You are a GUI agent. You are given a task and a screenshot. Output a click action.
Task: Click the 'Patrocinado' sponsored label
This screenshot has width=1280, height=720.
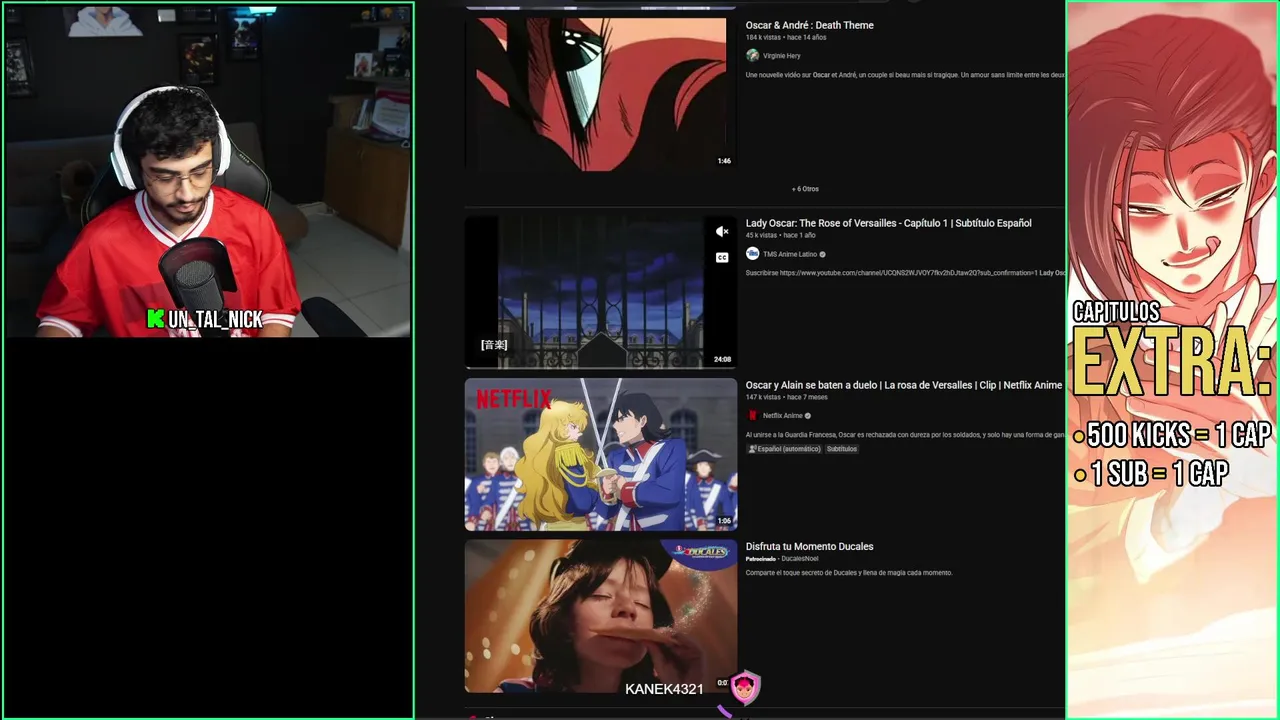click(761, 559)
